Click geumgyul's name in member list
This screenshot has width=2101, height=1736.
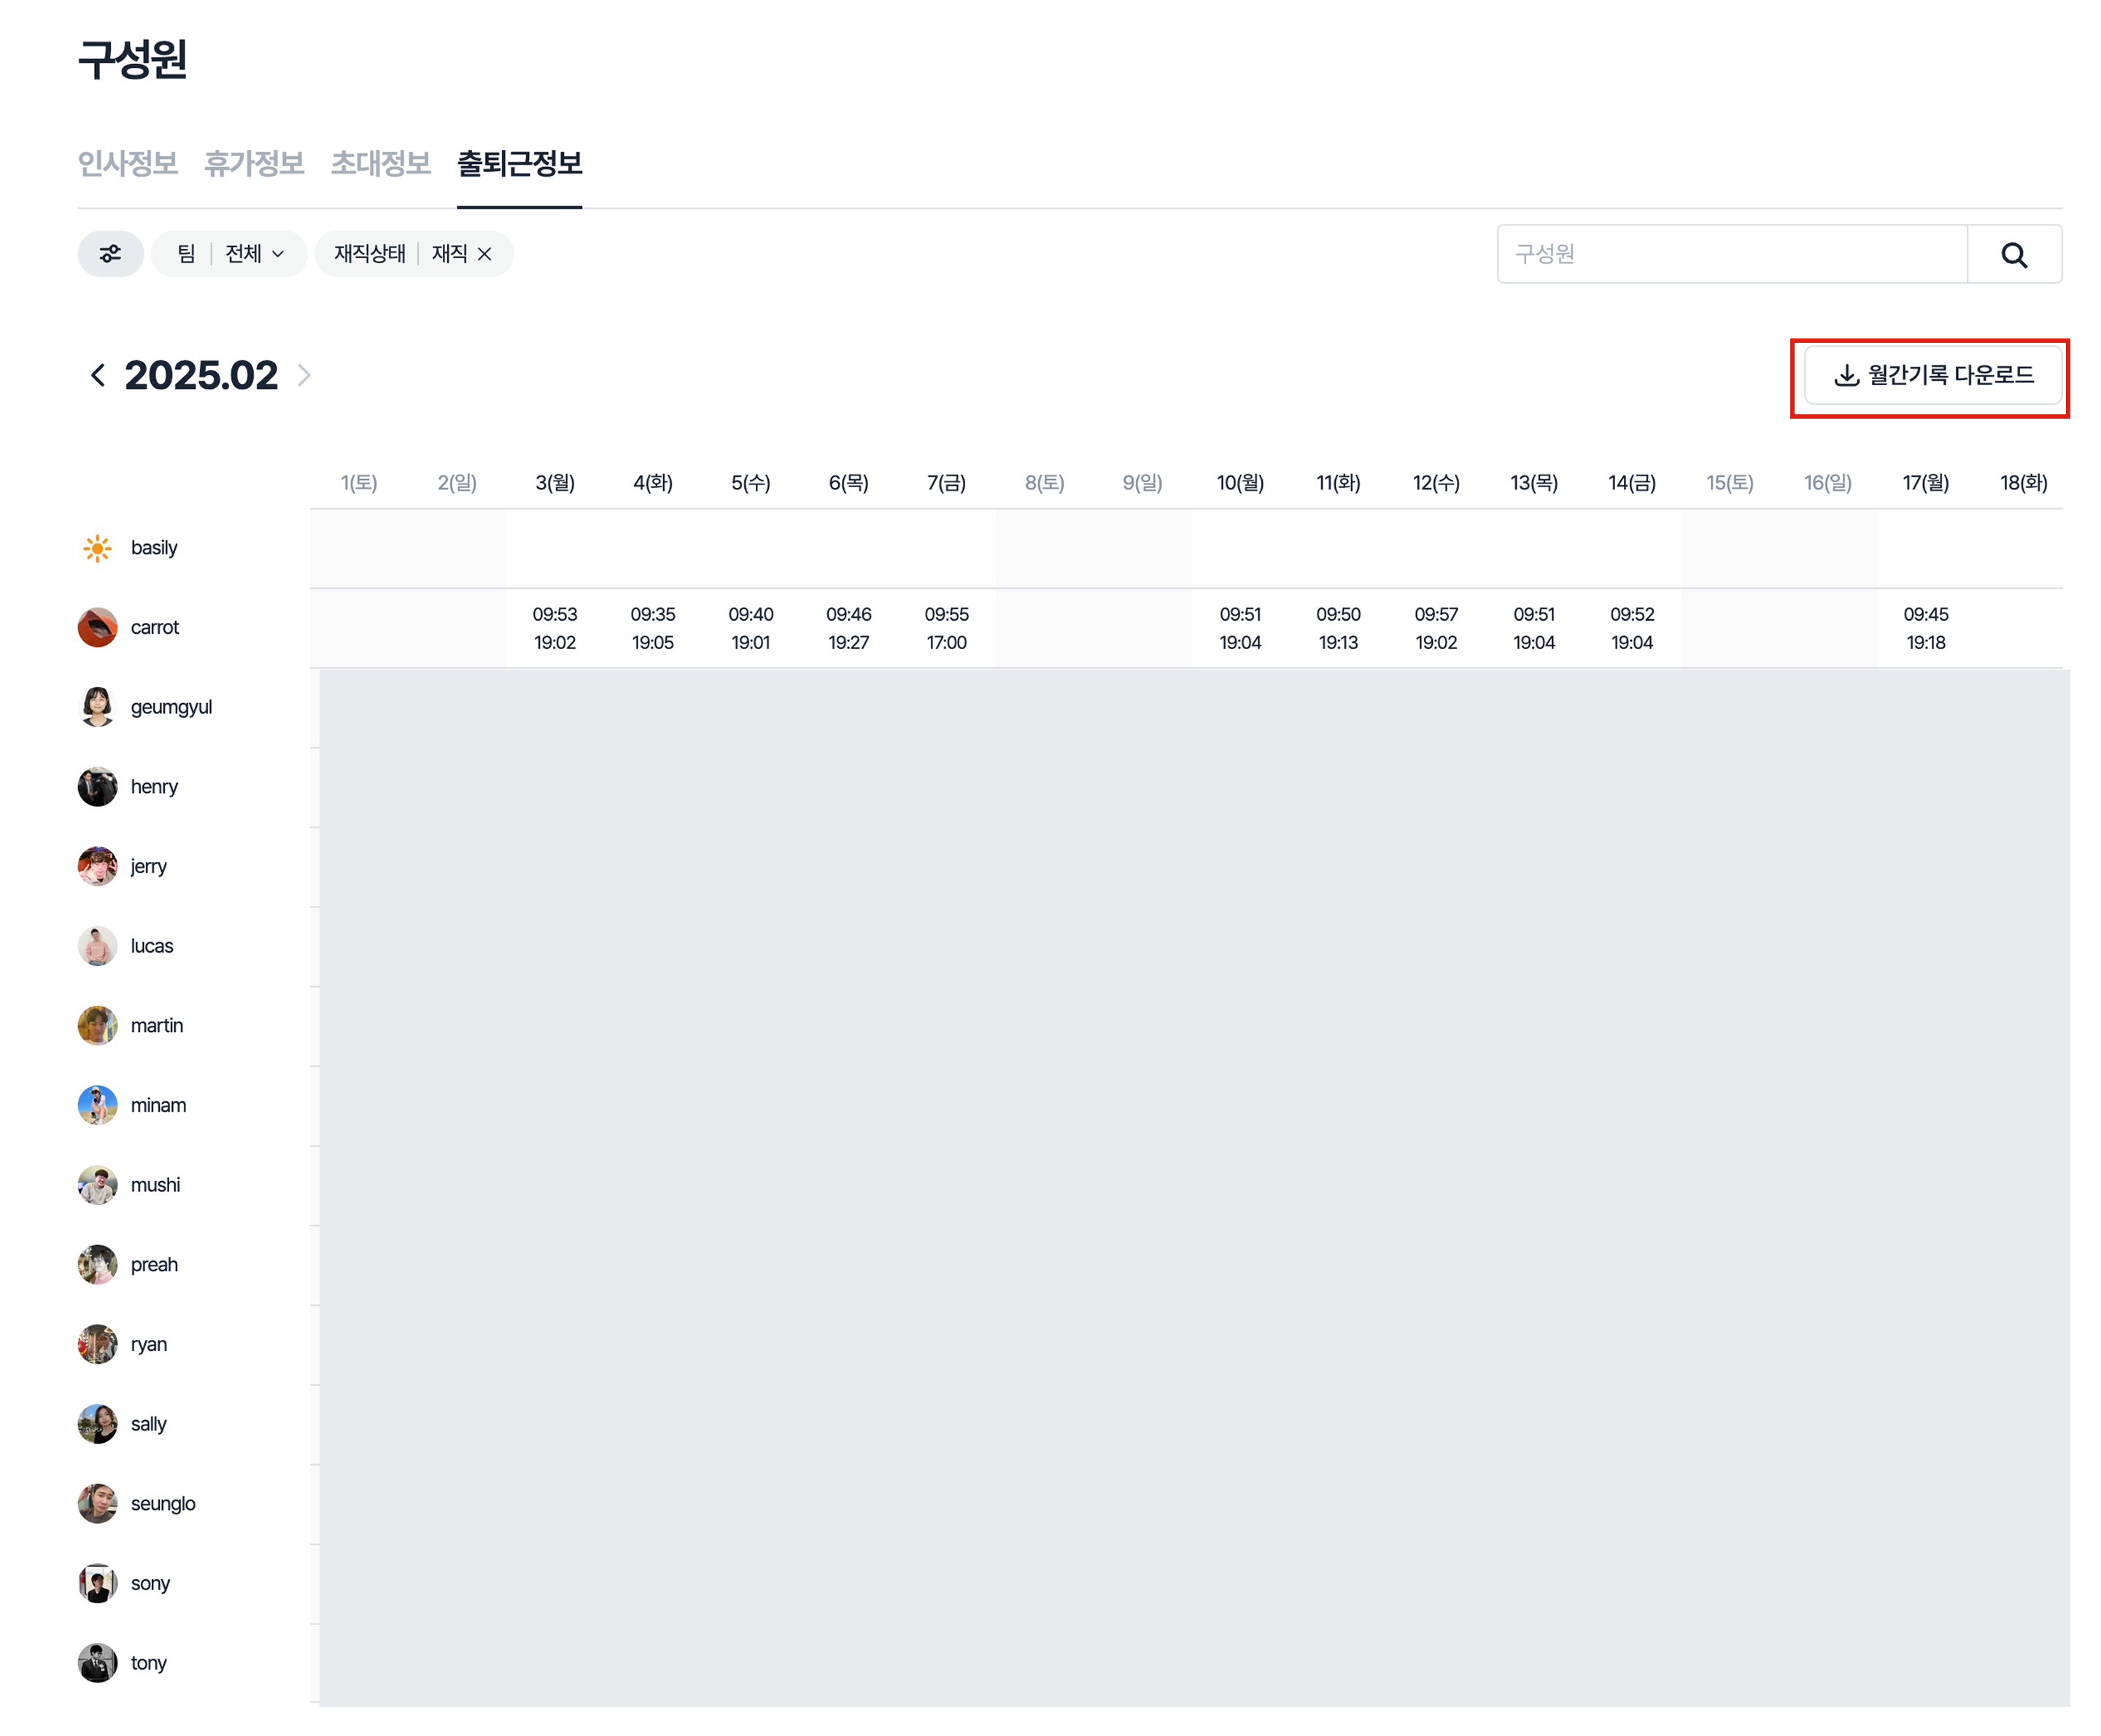(x=171, y=707)
